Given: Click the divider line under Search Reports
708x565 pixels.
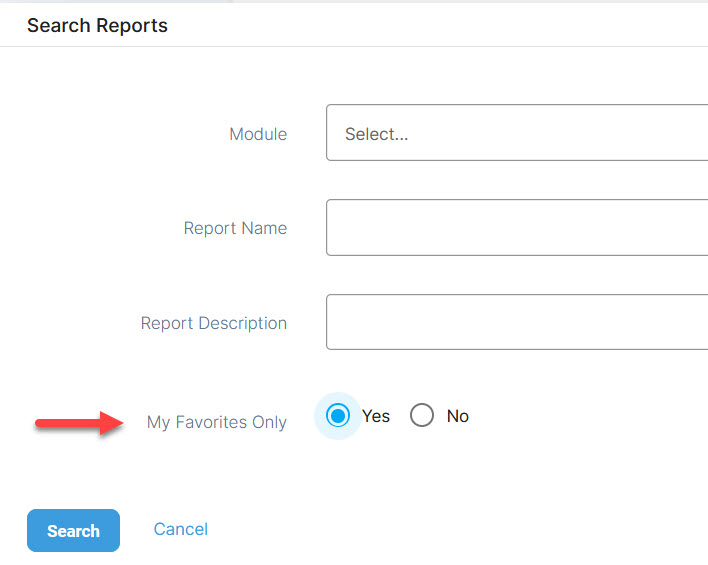Looking at the screenshot, I should pos(354,46).
